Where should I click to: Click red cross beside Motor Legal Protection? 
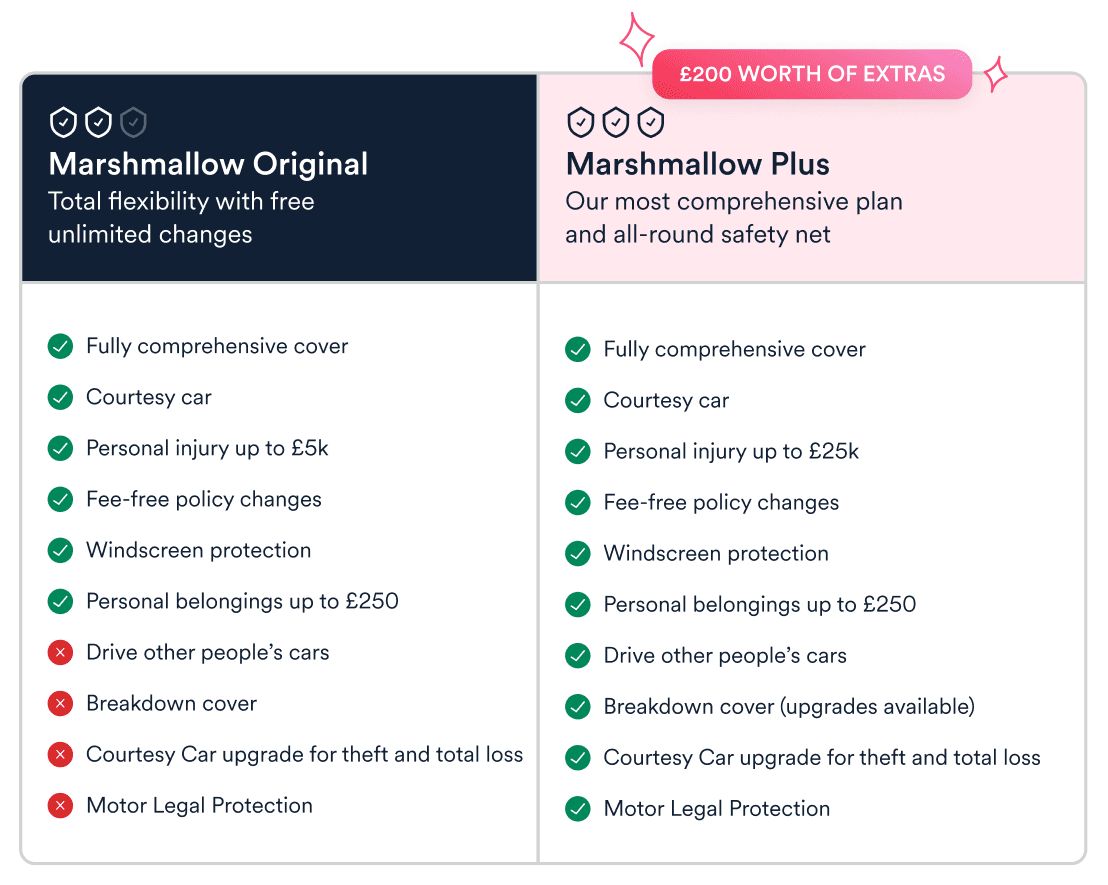tap(61, 806)
